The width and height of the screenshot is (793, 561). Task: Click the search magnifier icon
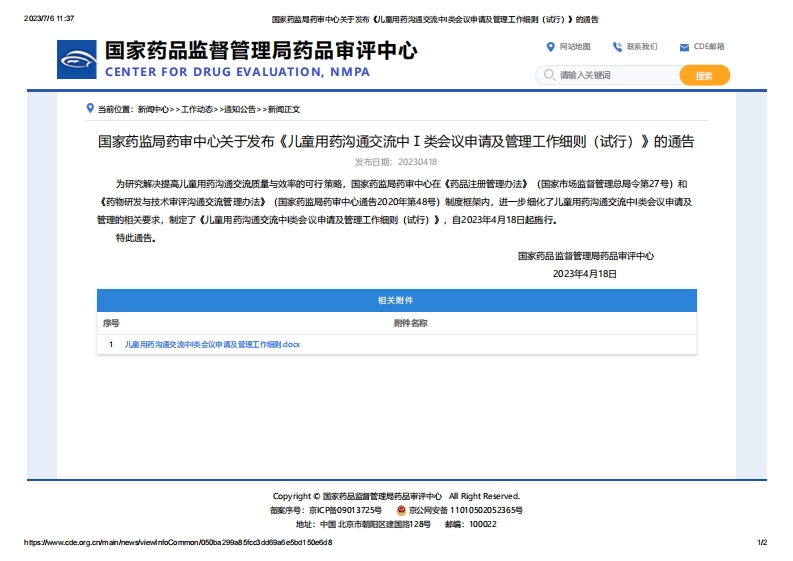coord(548,75)
